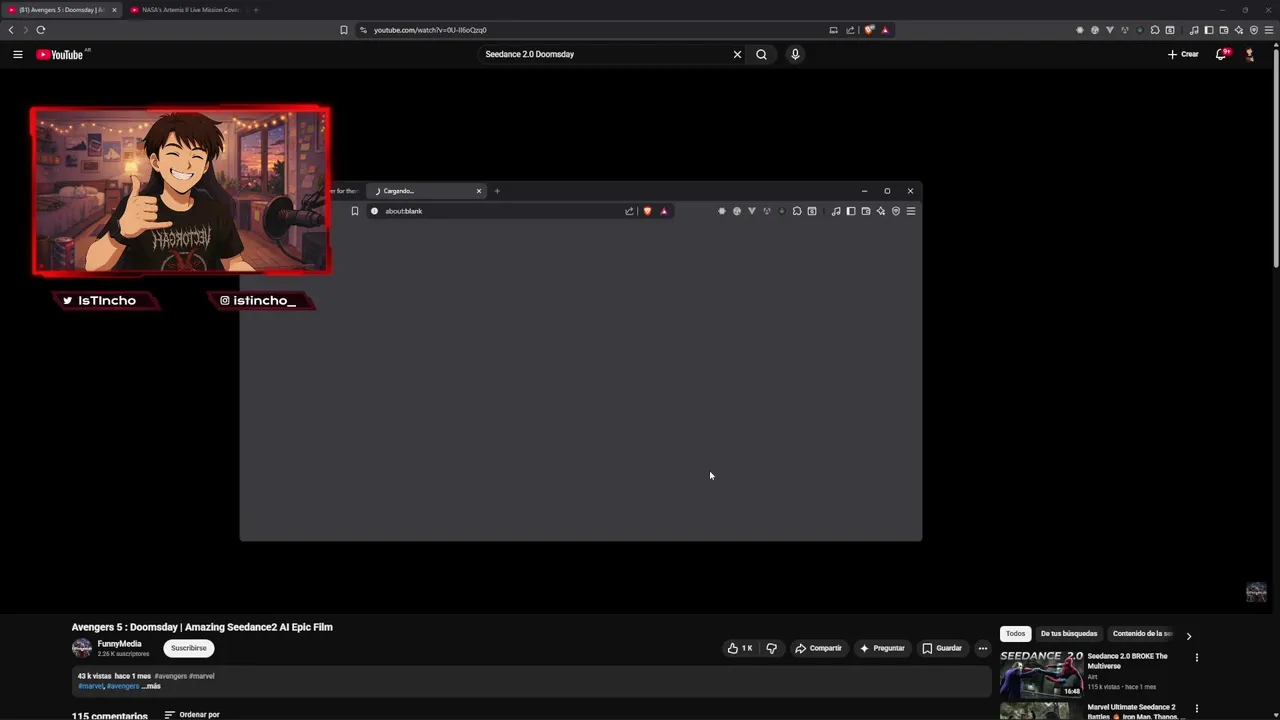This screenshot has width=1280, height=720.
Task: Open the Ordenar por sort dropdown
Action: coord(192,715)
